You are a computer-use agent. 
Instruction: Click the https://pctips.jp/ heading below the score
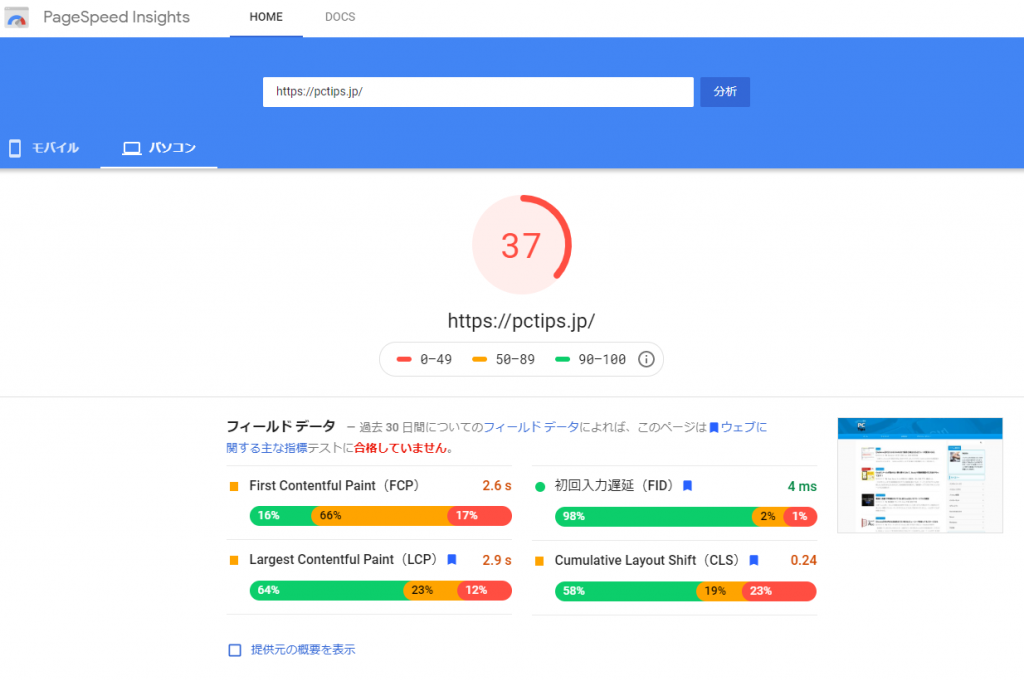point(521,321)
